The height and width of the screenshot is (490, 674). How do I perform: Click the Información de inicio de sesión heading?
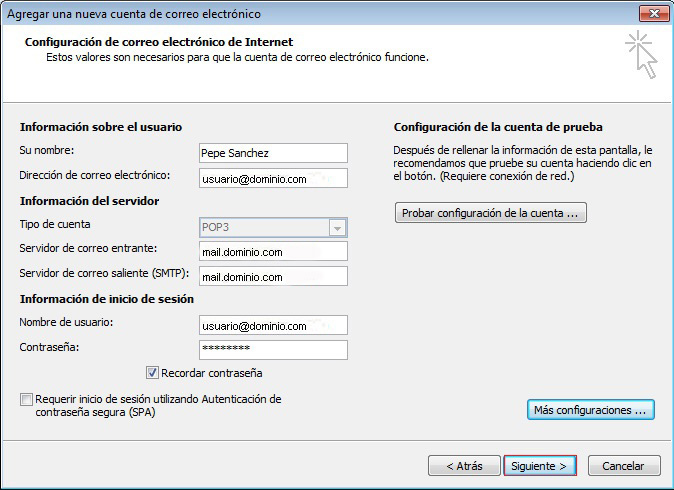[x=106, y=299]
